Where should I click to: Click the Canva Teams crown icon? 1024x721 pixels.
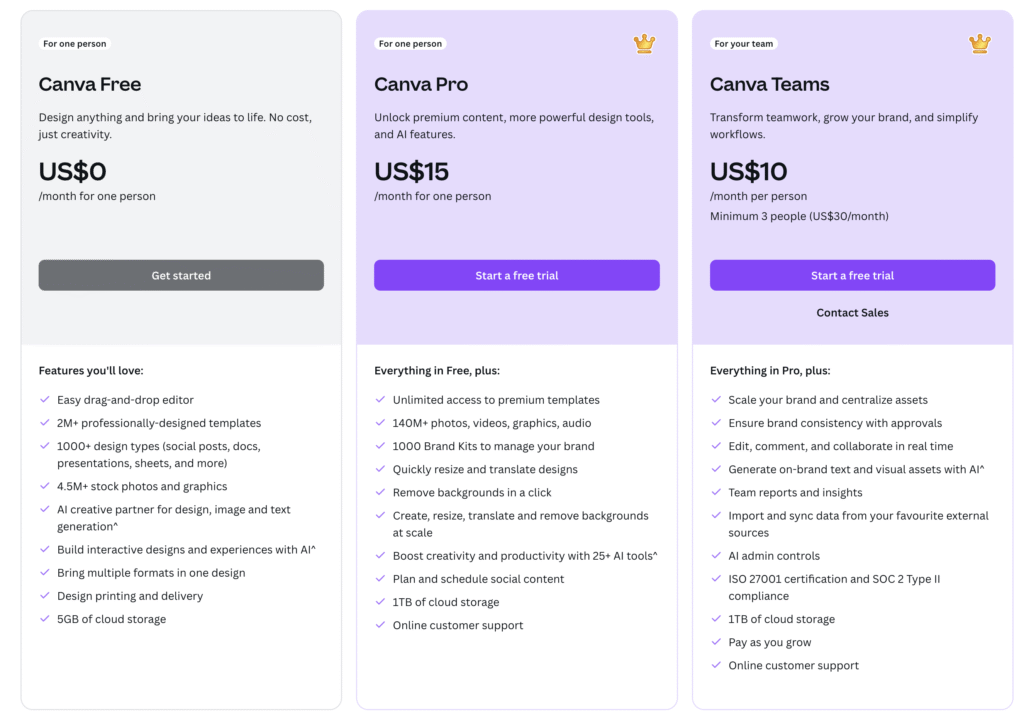[x=980, y=44]
